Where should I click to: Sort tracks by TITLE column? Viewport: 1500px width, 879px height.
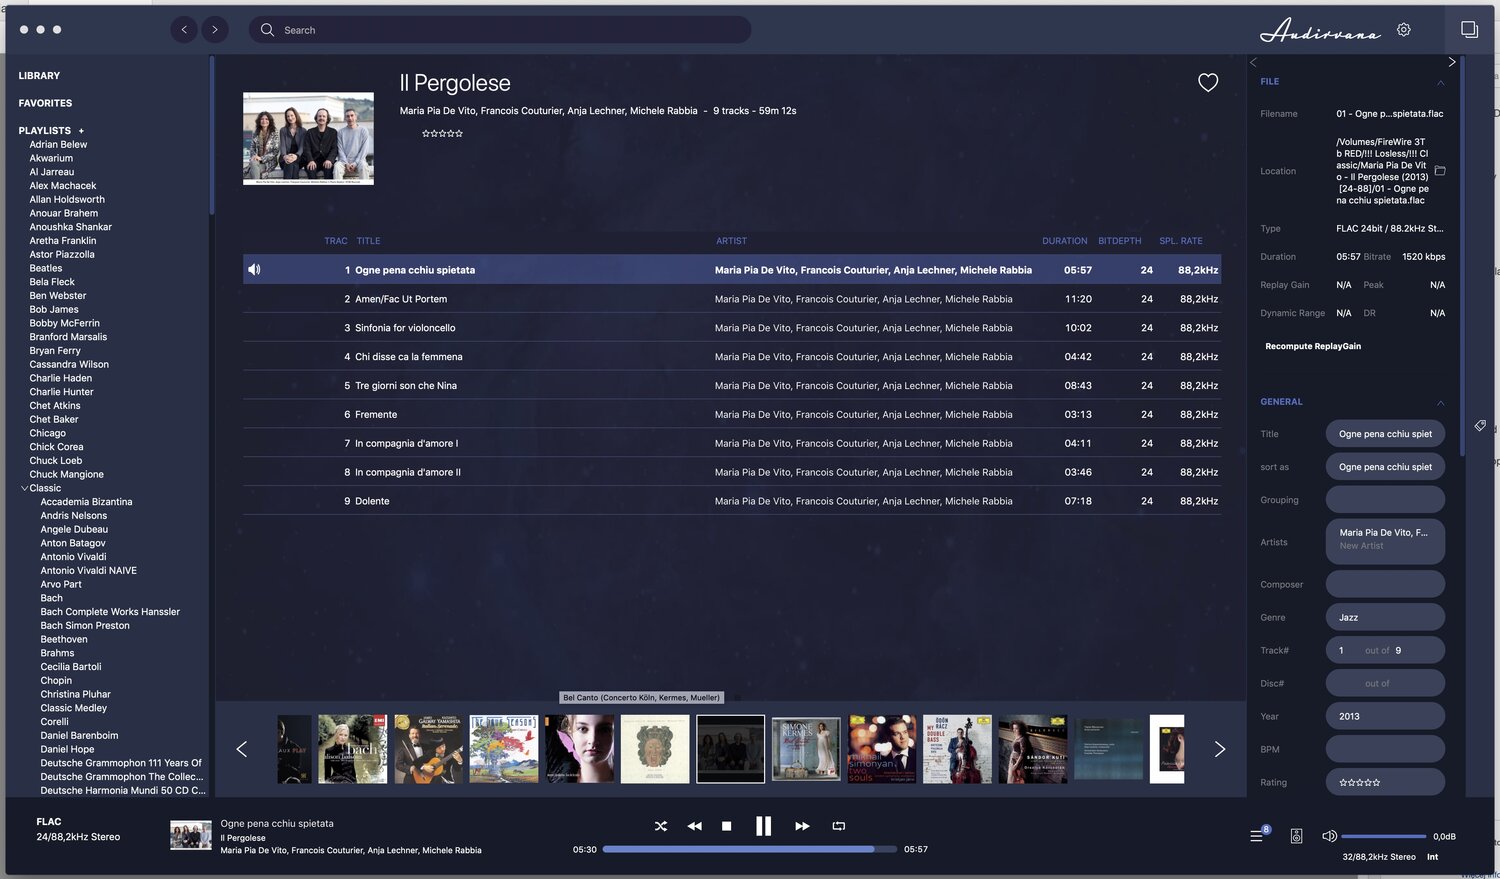coord(368,241)
